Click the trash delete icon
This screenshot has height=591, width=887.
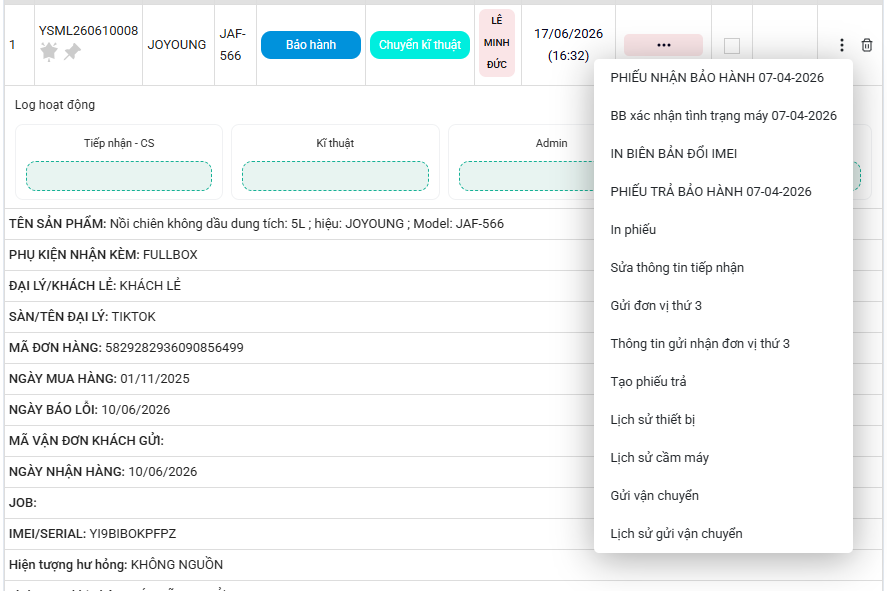(867, 45)
